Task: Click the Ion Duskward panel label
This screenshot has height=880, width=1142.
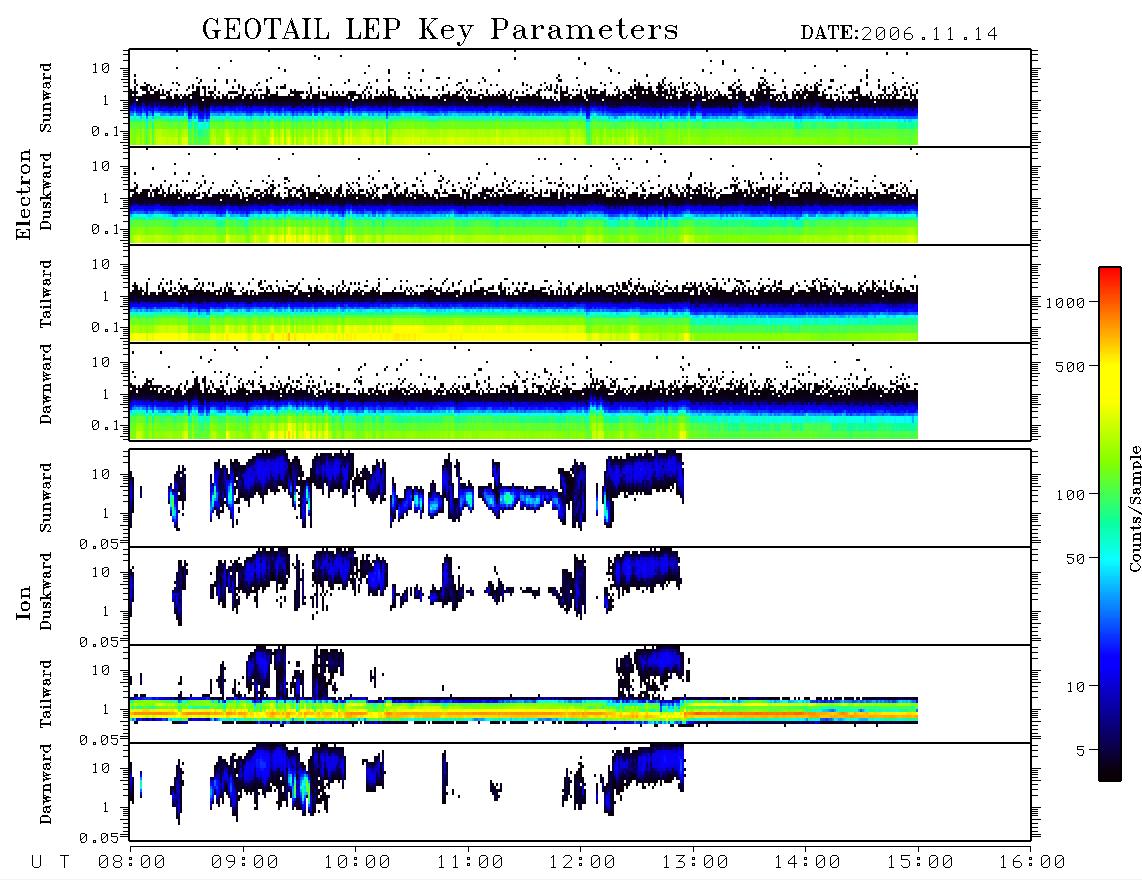Action: (x=46, y=591)
